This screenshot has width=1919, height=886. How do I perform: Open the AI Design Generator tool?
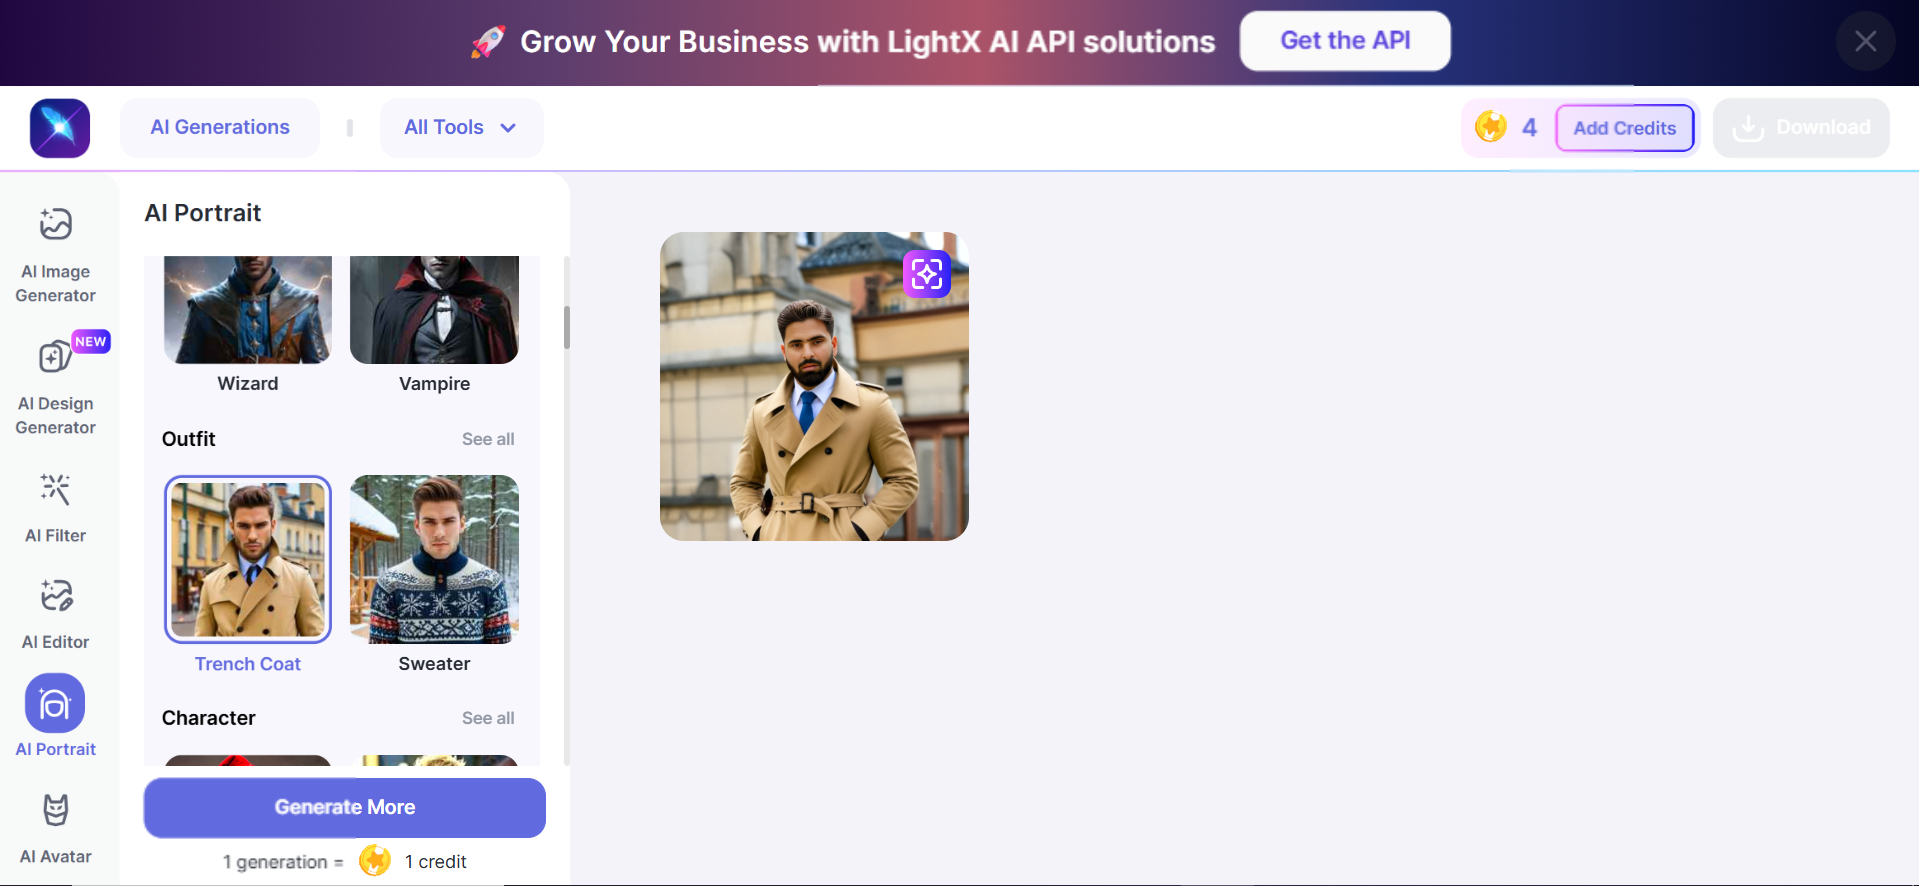(x=56, y=386)
